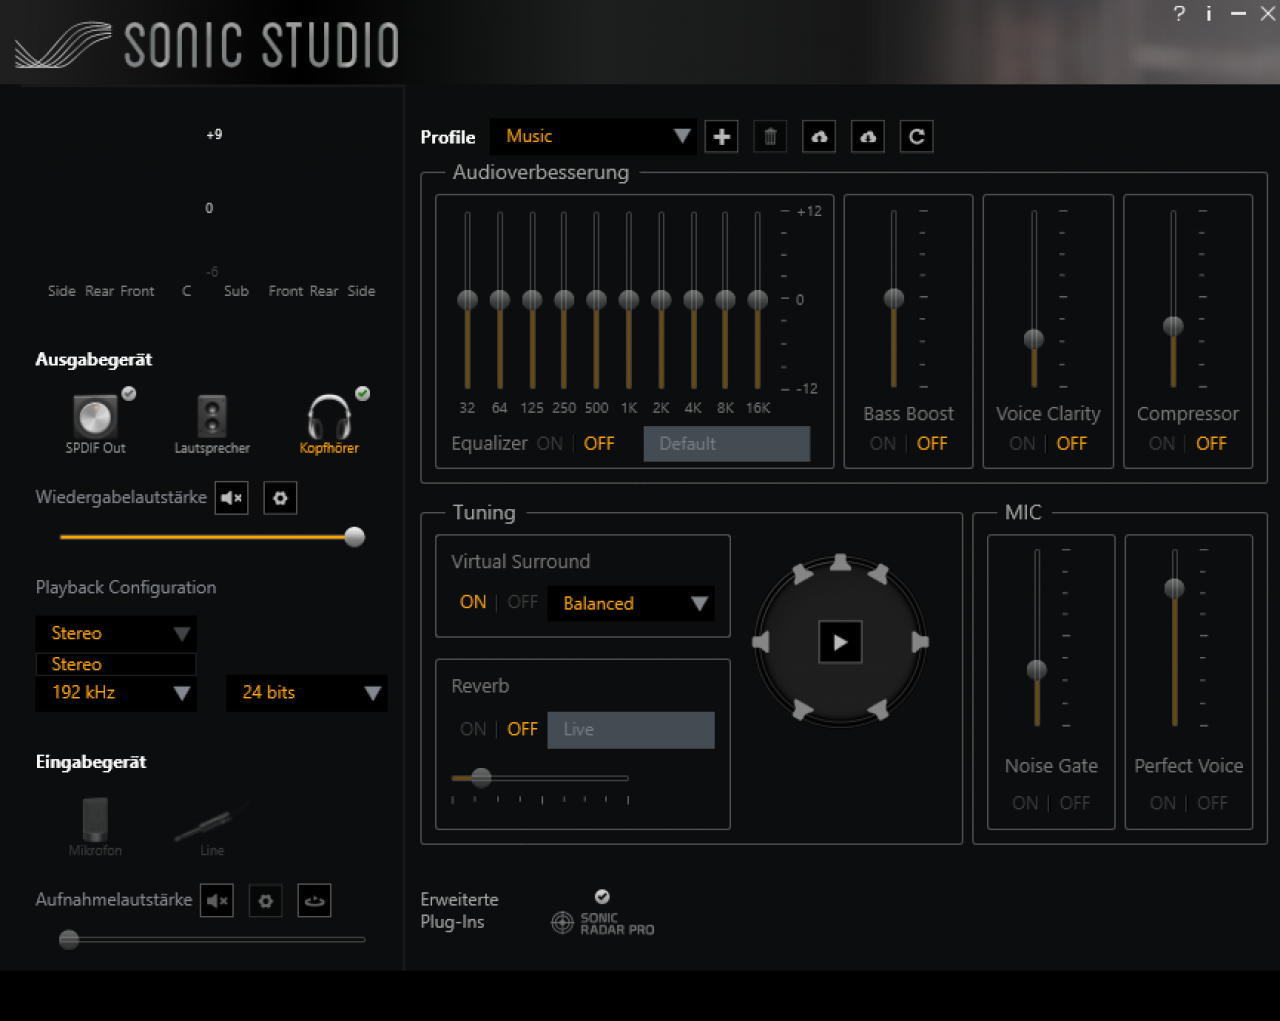The image size is (1280, 1021).
Task: Add a new profile with the plus icon
Action: coord(721,137)
